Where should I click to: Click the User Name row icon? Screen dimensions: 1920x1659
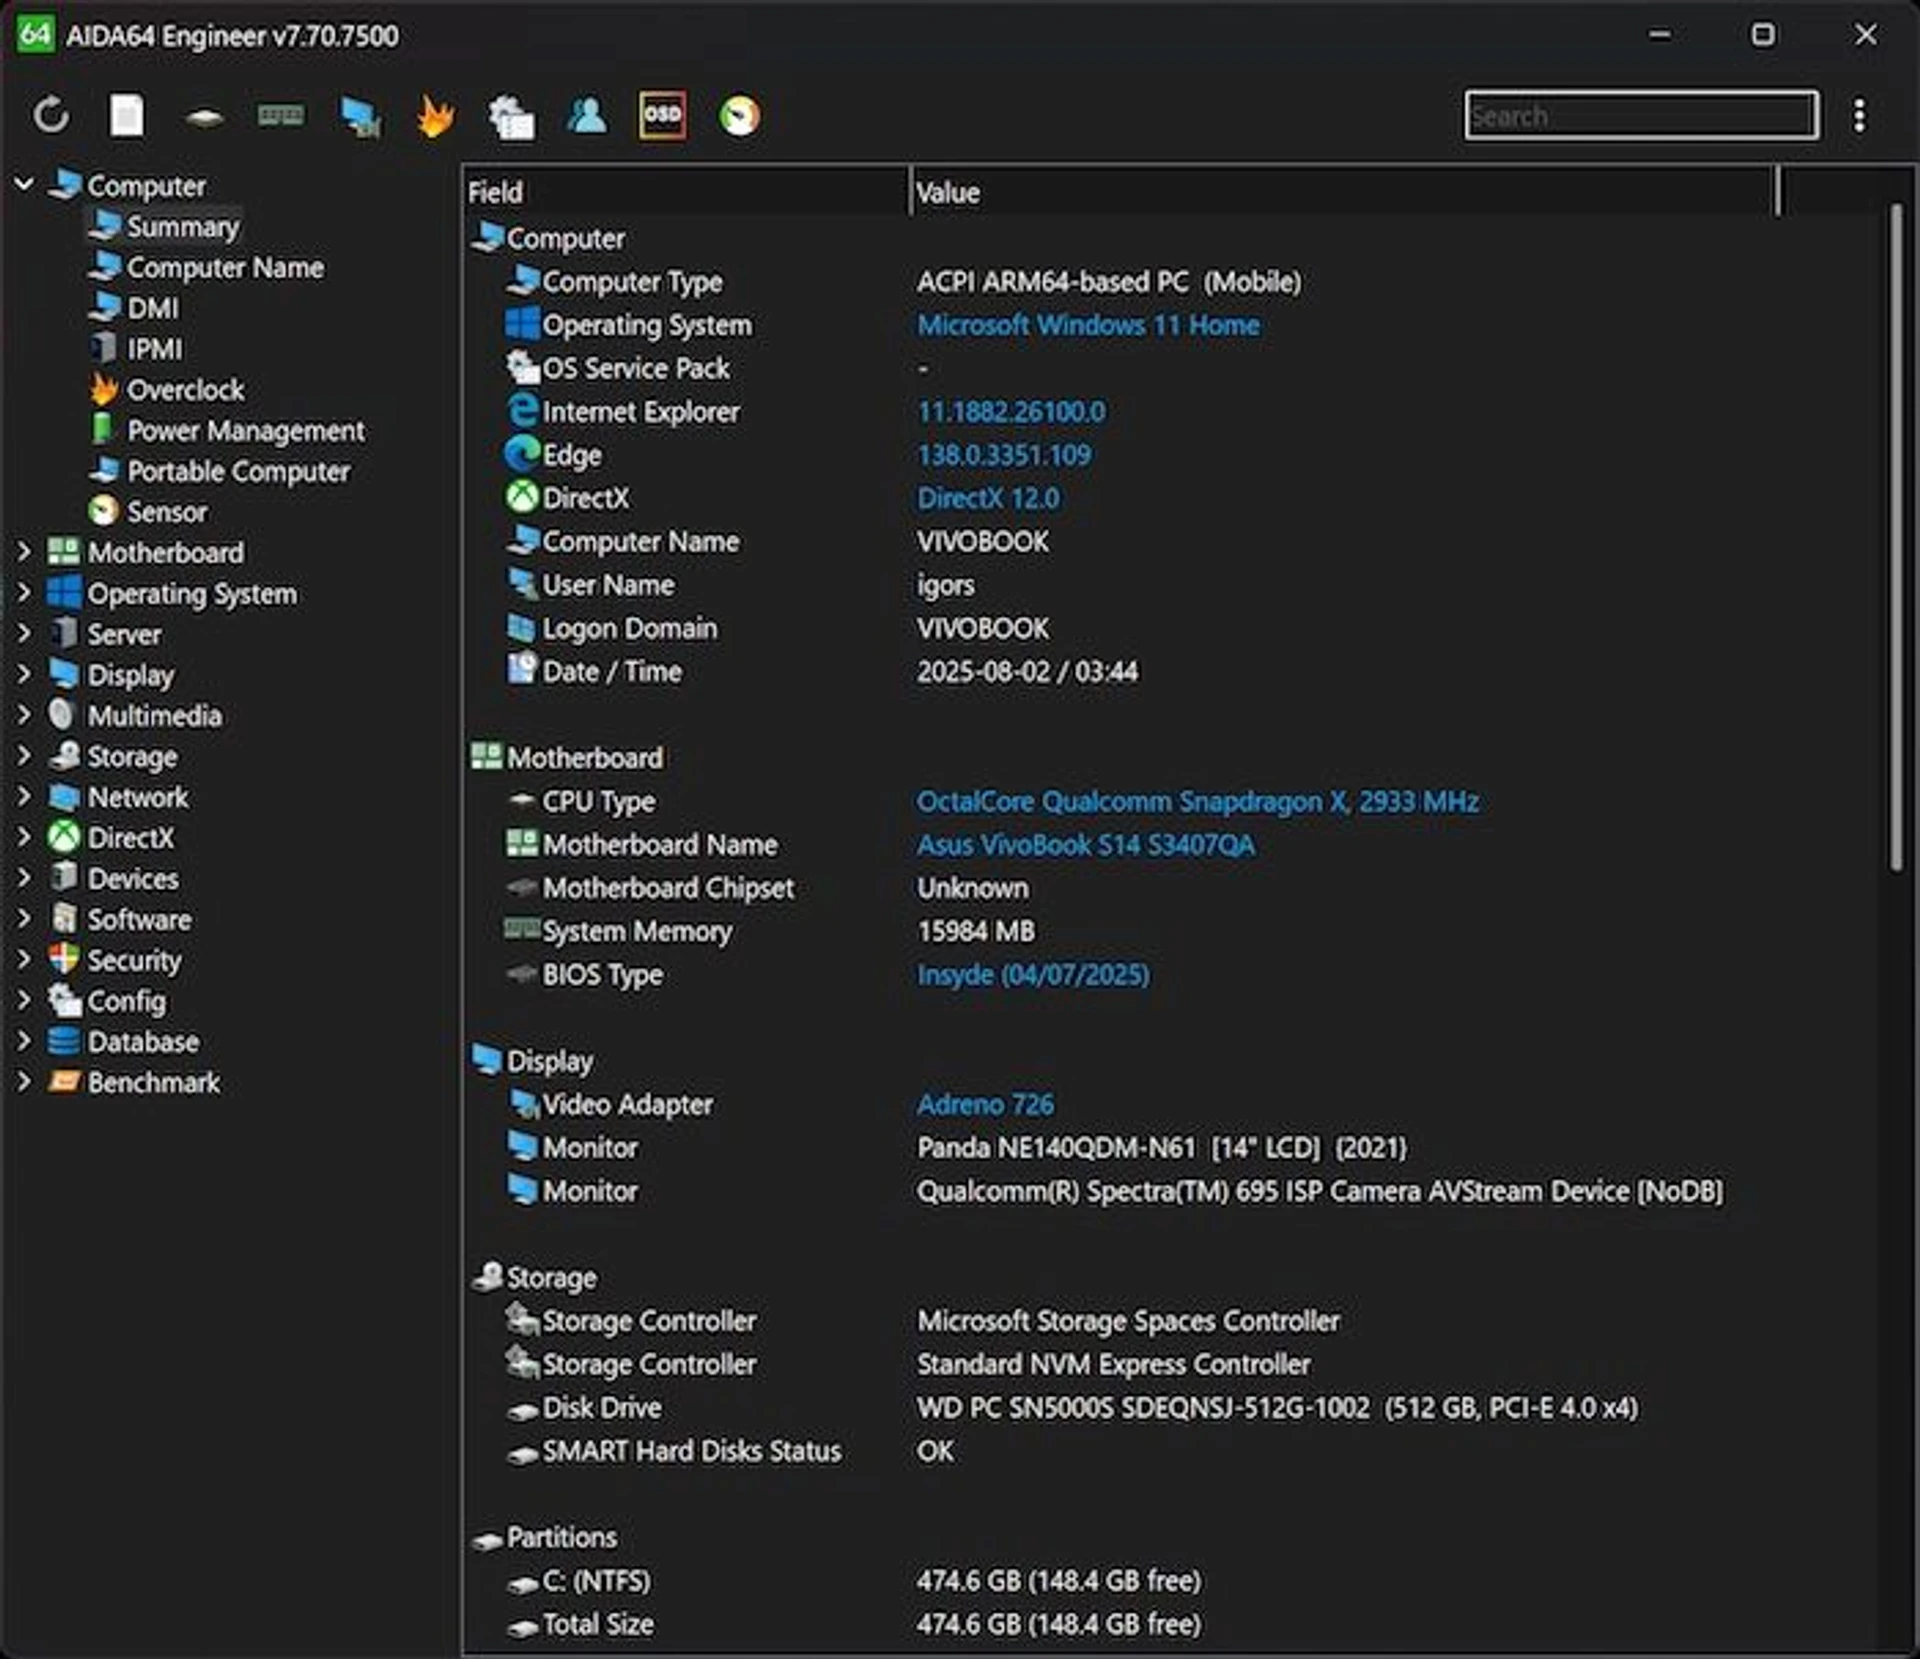pyautogui.click(x=522, y=583)
